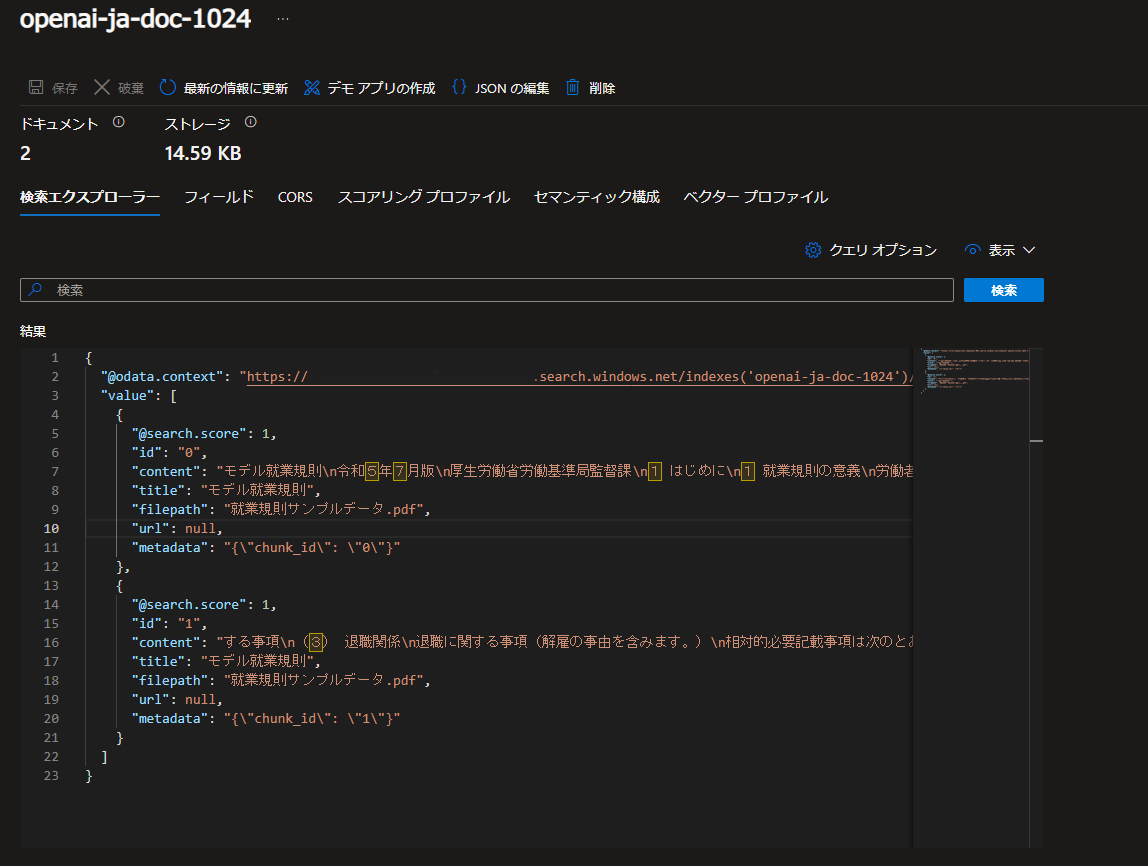1148x866 pixels.
Task: Click the 14.59 KB storage value
Action: pyautogui.click(x=203, y=153)
